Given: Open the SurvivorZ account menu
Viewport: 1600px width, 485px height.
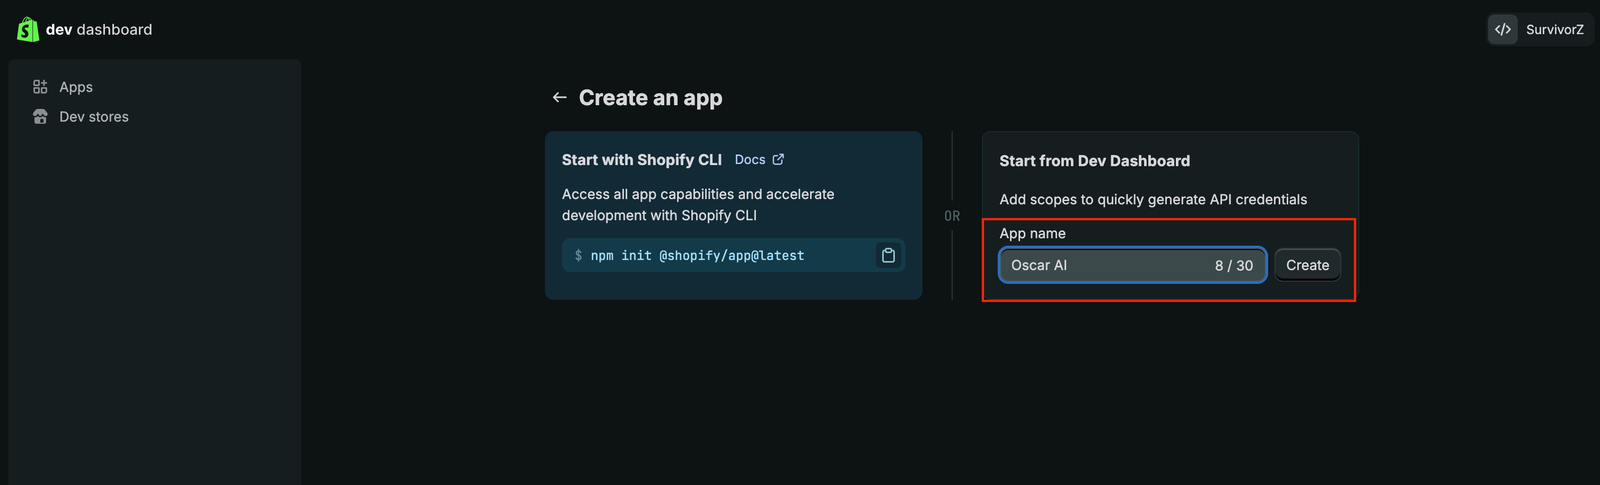Looking at the screenshot, I should (1554, 30).
